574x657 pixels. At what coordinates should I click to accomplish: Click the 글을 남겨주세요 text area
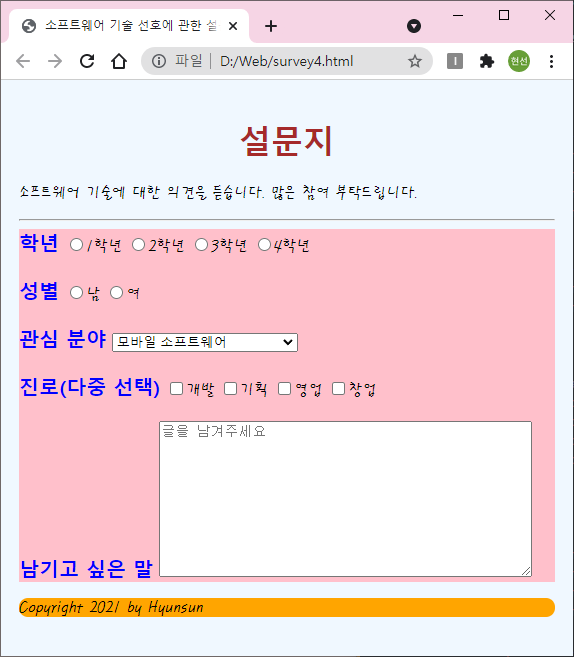pos(345,499)
